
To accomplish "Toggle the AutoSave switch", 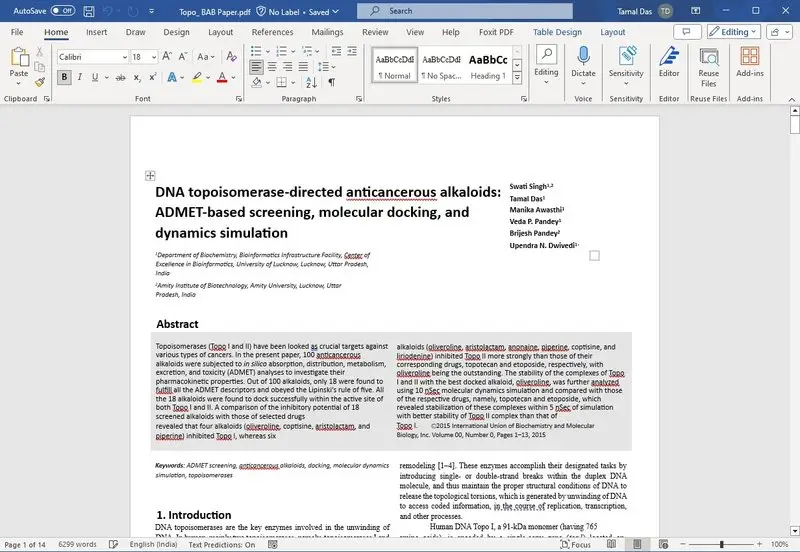I will (62, 11).
